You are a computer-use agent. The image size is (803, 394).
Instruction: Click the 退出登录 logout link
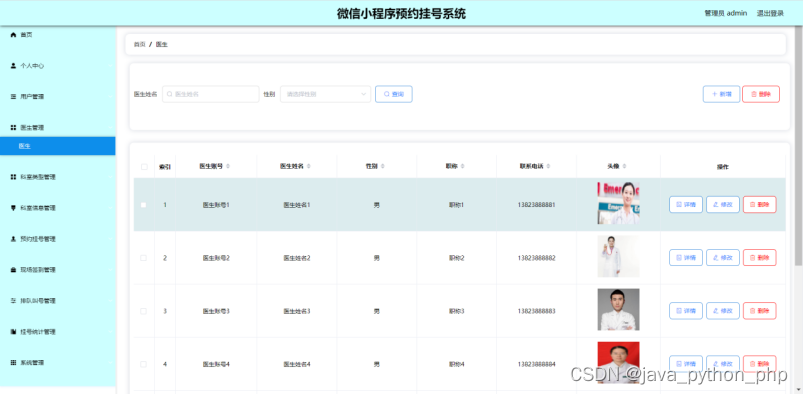[x=770, y=13]
